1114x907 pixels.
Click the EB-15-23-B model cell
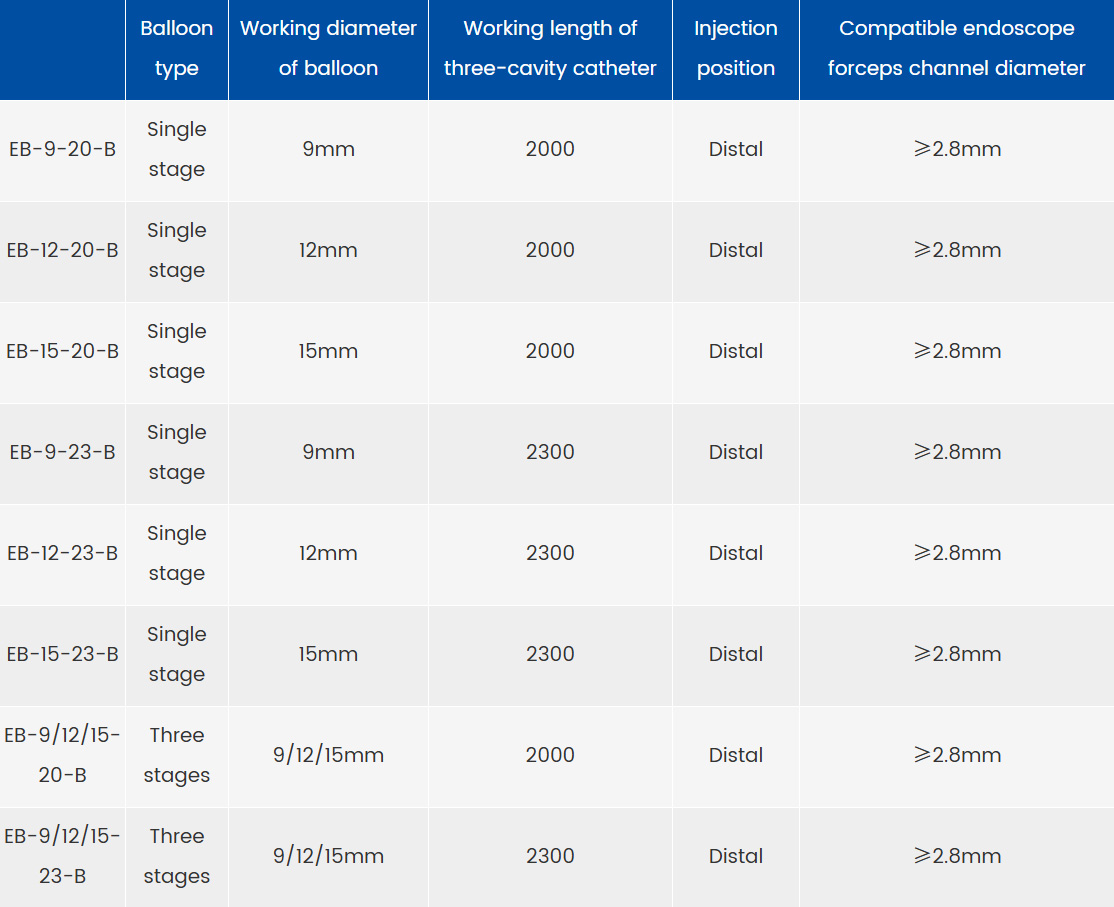pyautogui.click(x=63, y=653)
